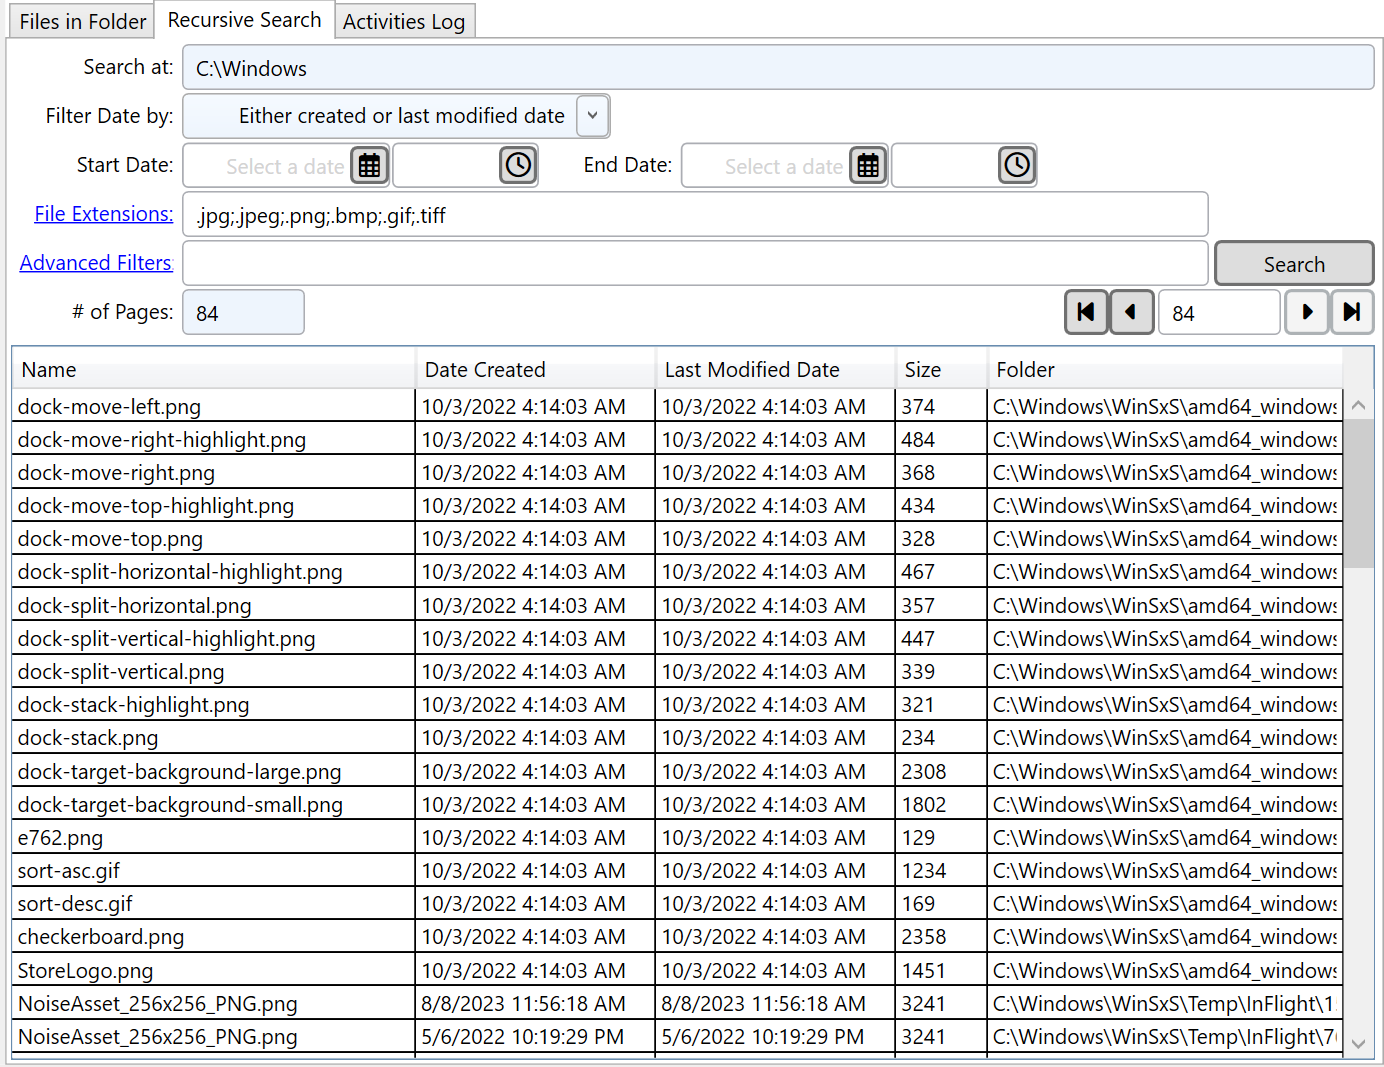
Task: Open the End Date clock time picker
Action: pyautogui.click(x=1017, y=166)
